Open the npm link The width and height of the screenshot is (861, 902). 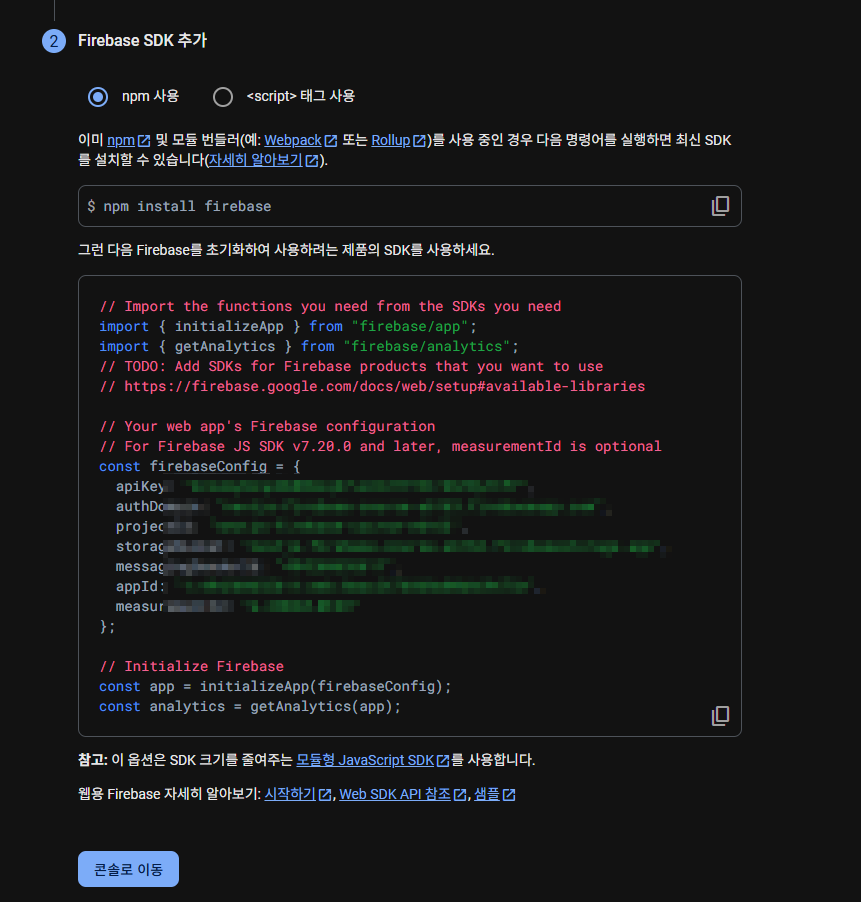click(121, 140)
